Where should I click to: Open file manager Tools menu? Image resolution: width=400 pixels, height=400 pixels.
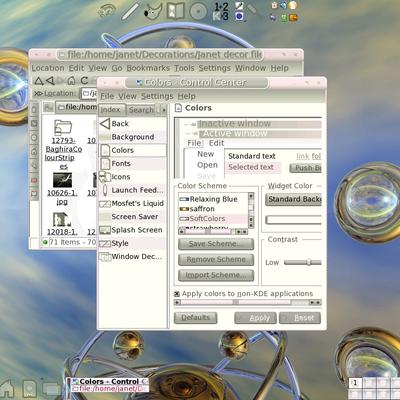[x=184, y=68]
